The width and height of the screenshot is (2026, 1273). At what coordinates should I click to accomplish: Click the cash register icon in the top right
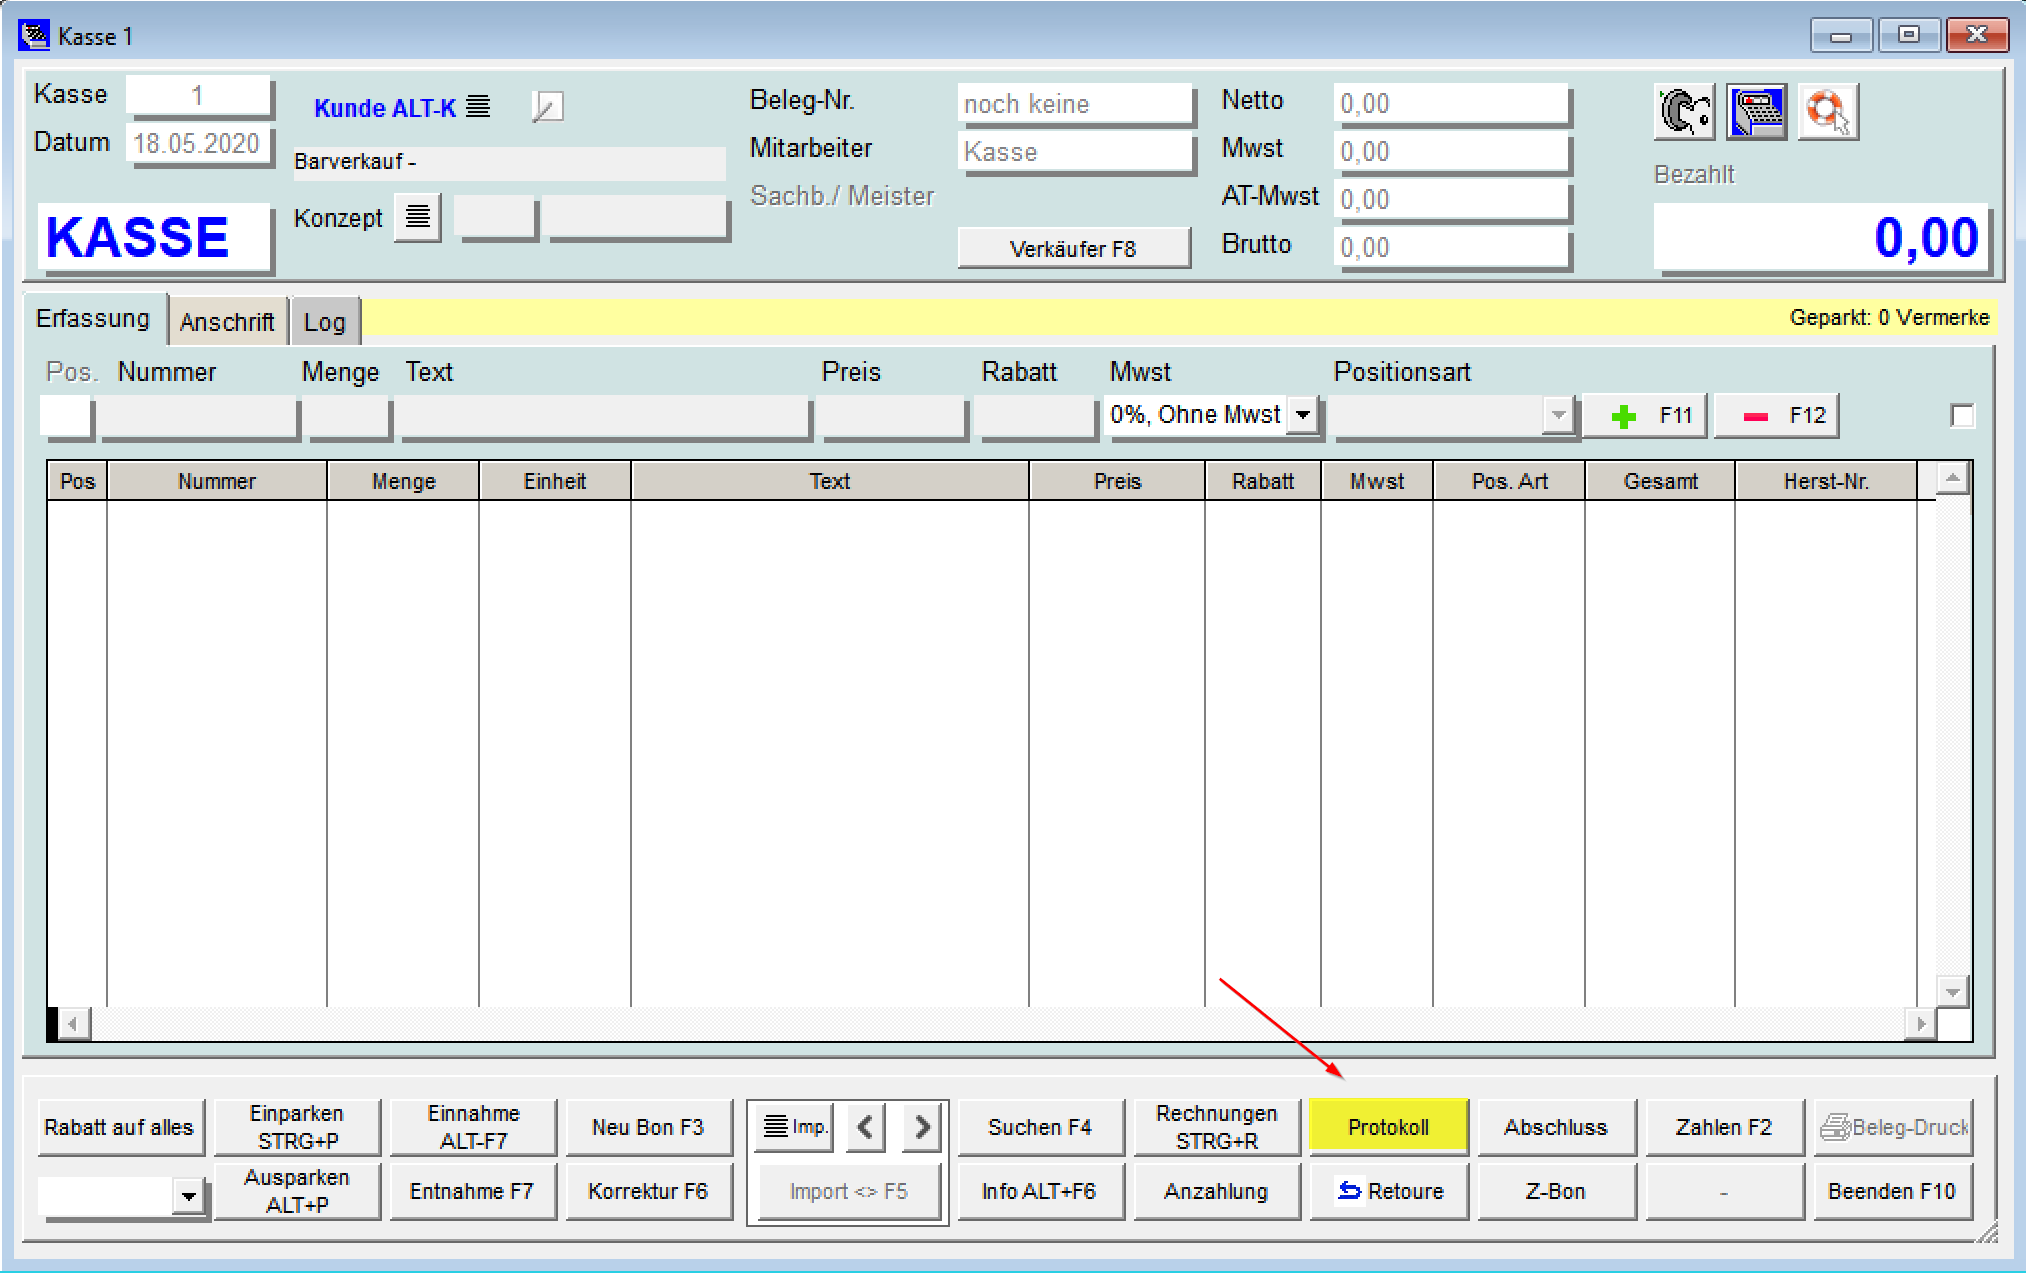click(1756, 111)
